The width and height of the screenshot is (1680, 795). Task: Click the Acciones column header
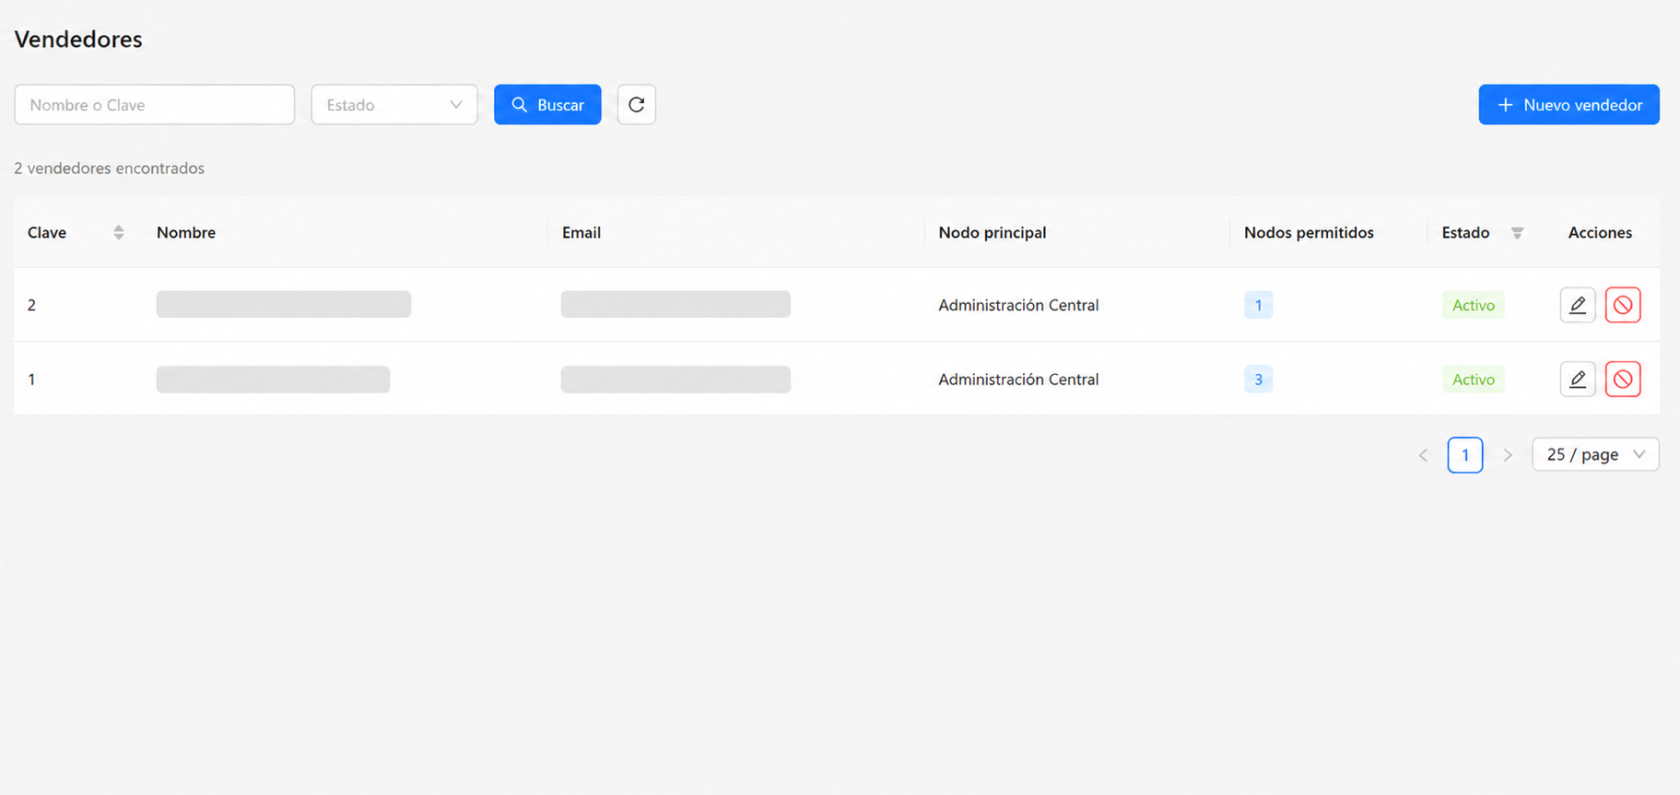coord(1600,232)
